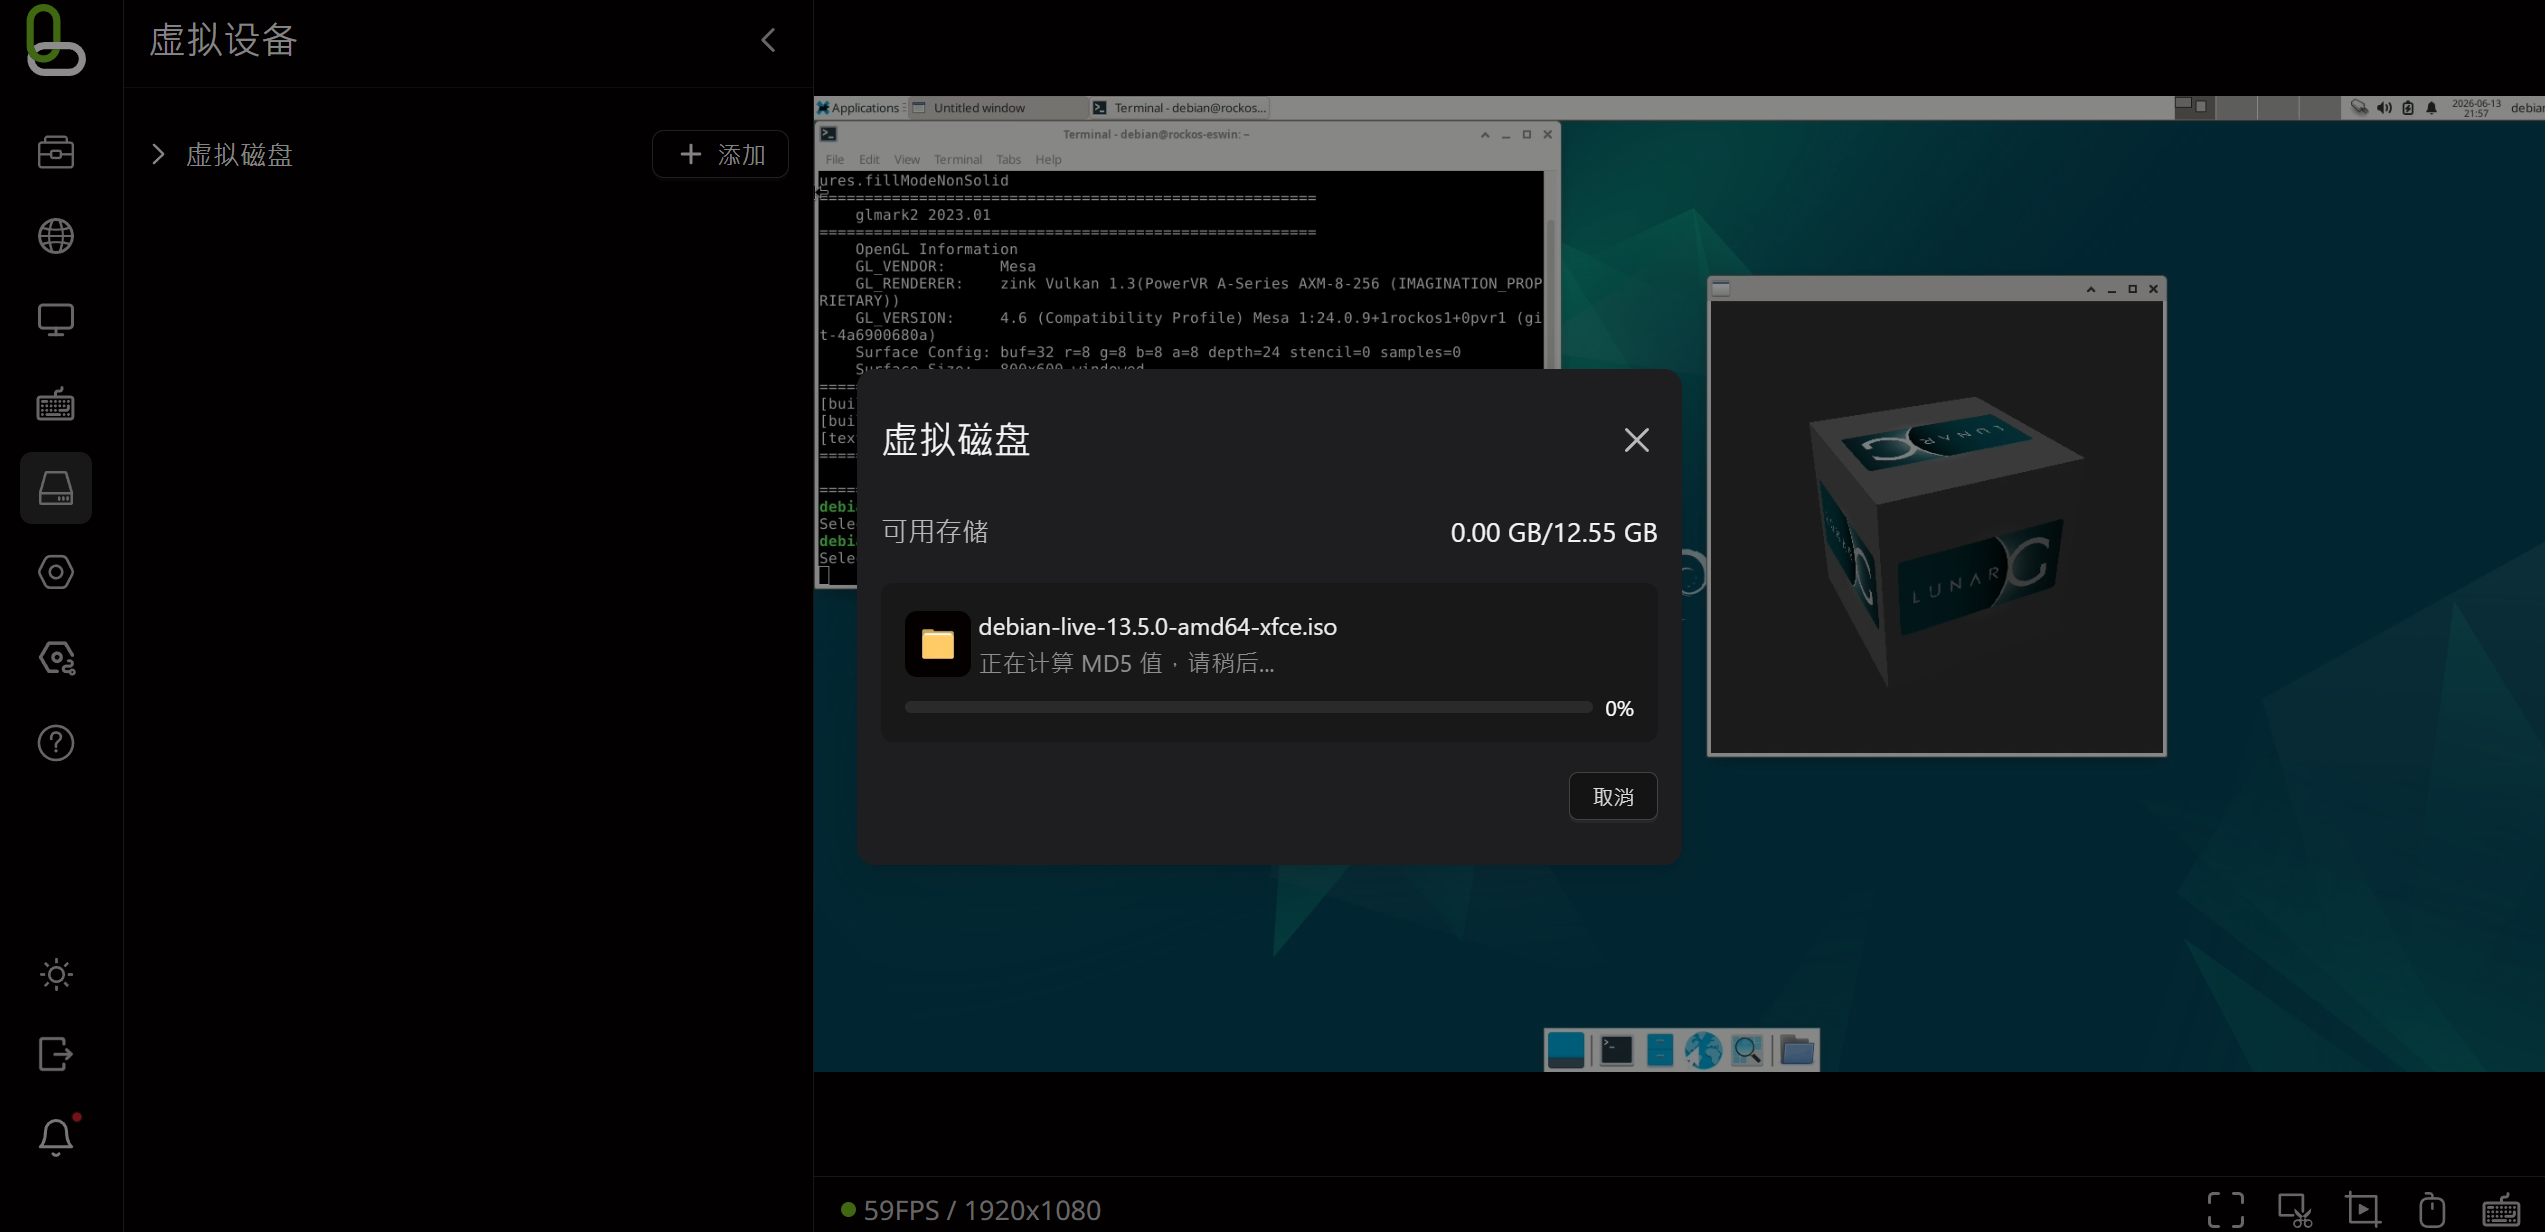
Task: Click the logout exit icon
Action: (x=56, y=1054)
